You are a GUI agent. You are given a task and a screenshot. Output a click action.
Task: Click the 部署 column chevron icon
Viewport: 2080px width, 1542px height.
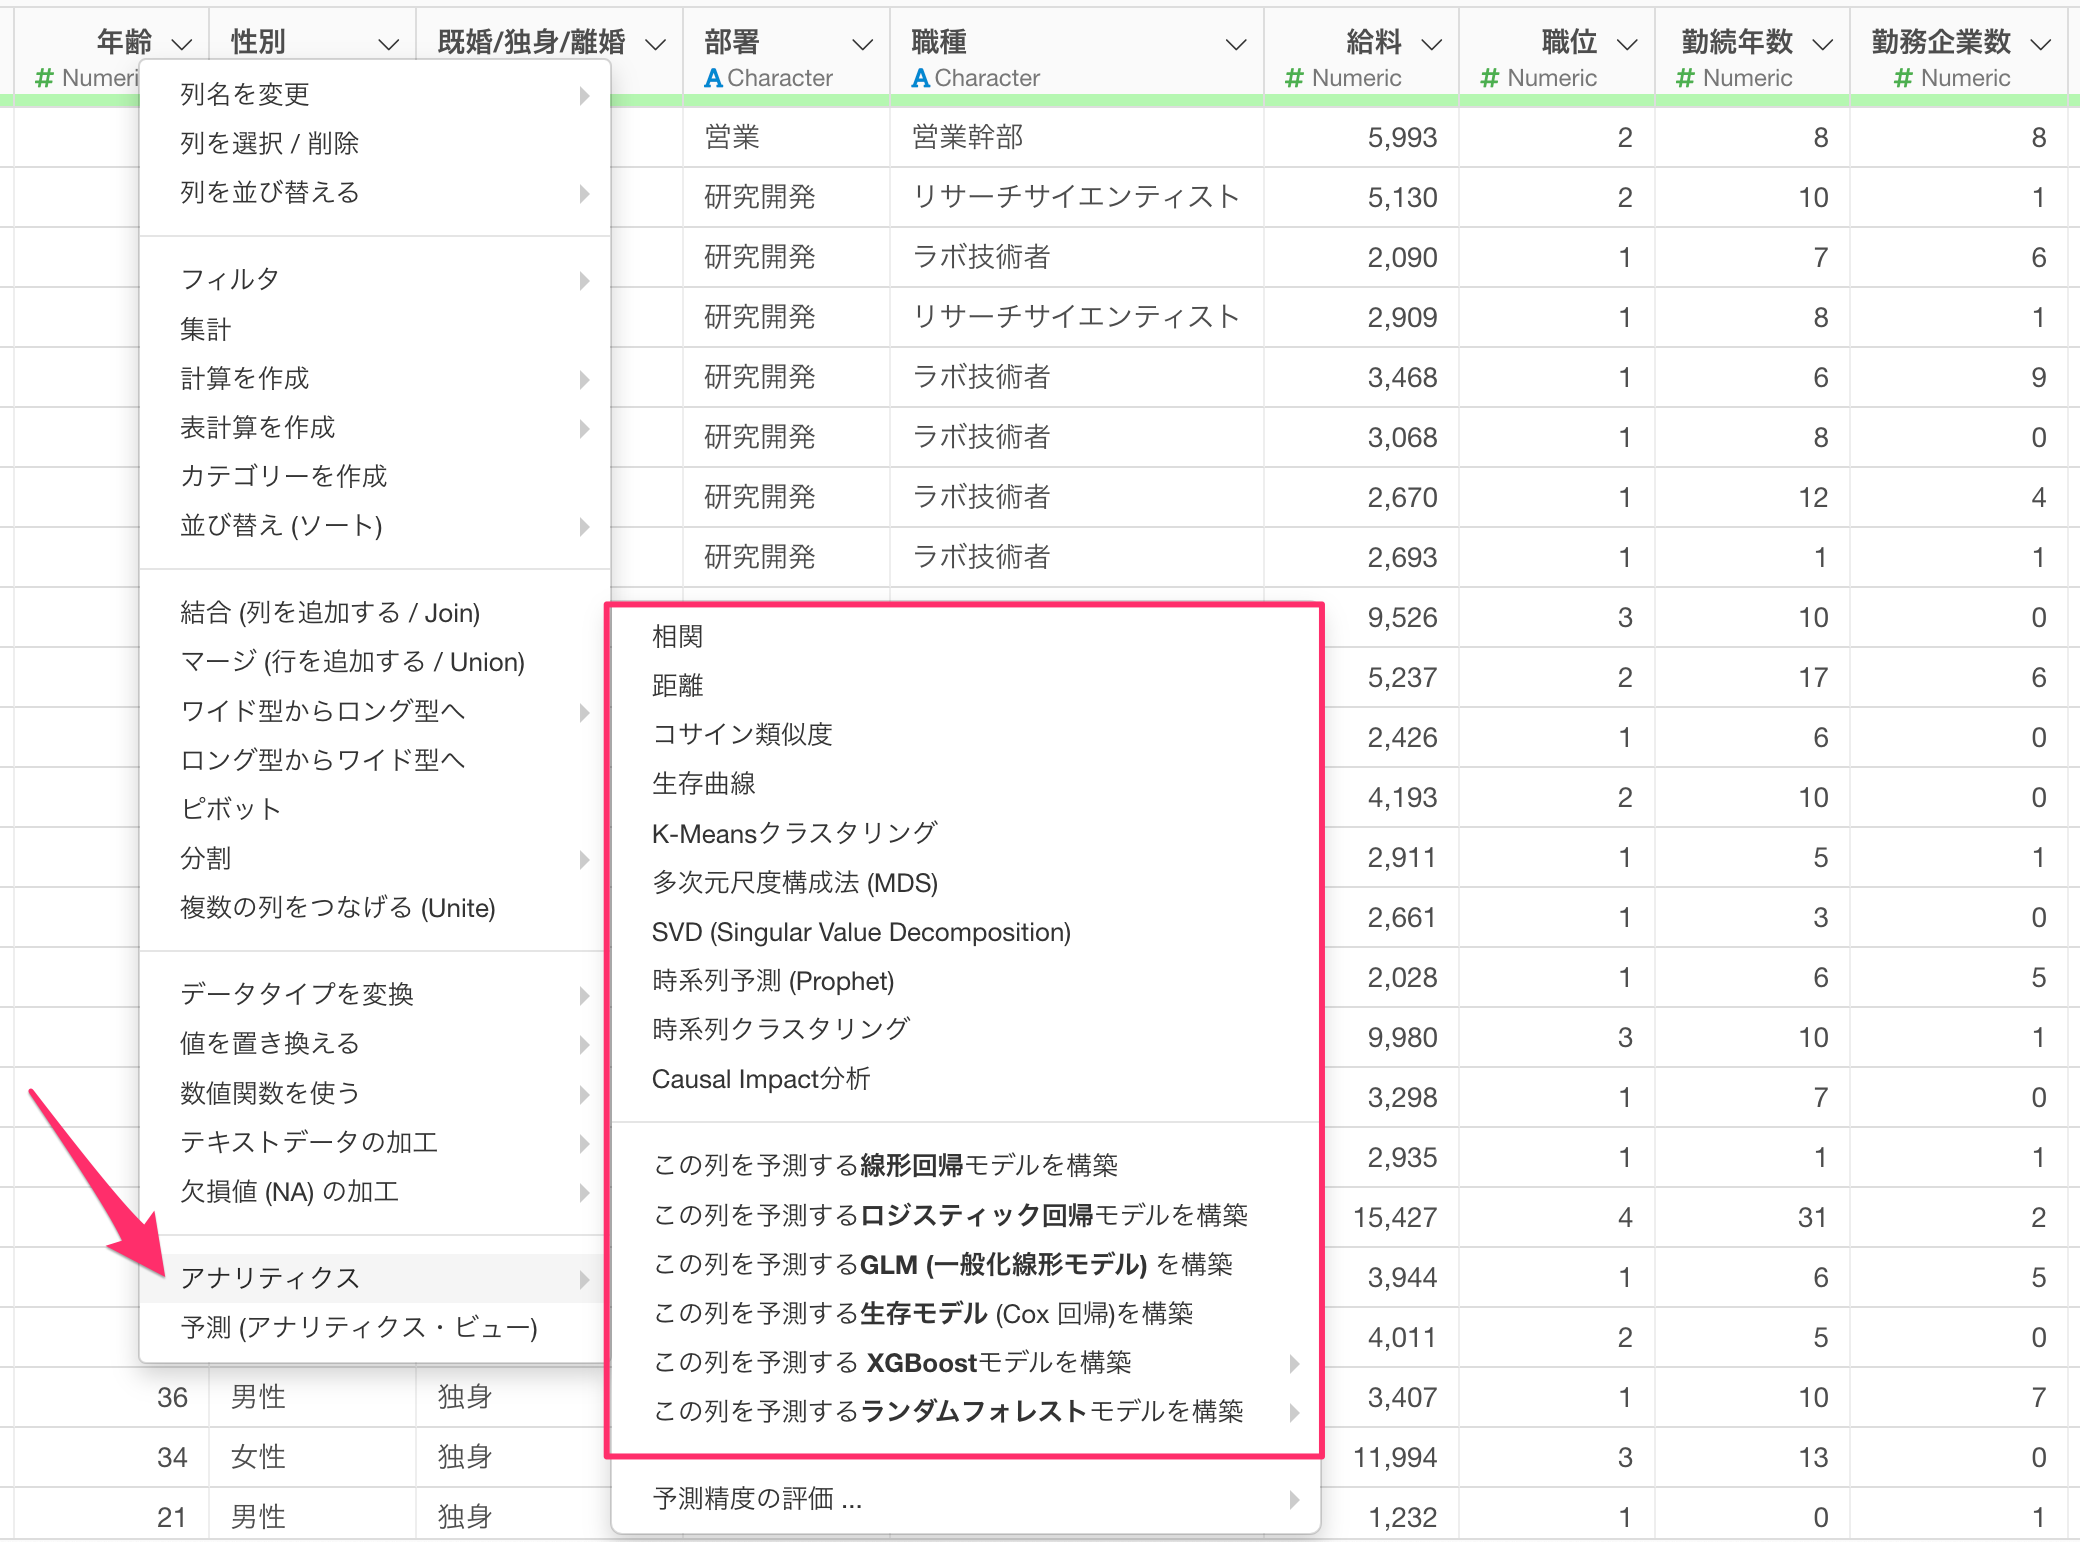click(x=862, y=44)
